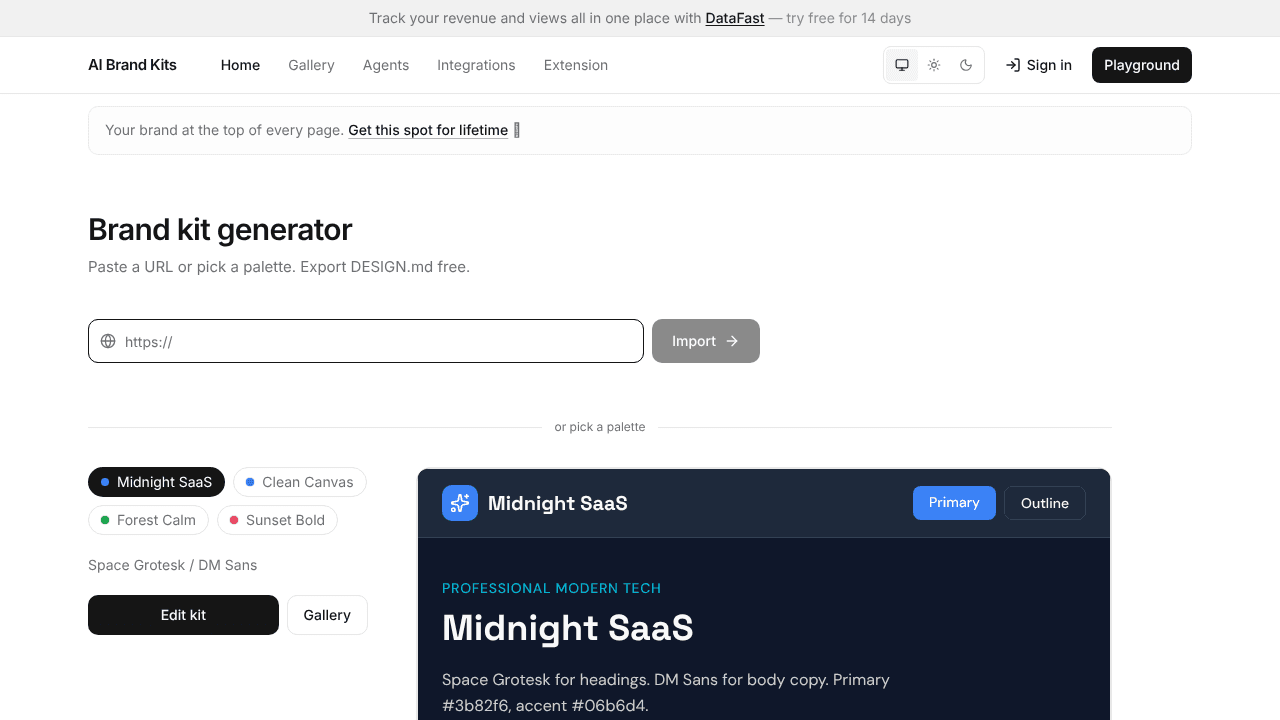Open the Gallery nav item
1280x720 pixels.
pyautogui.click(x=311, y=65)
